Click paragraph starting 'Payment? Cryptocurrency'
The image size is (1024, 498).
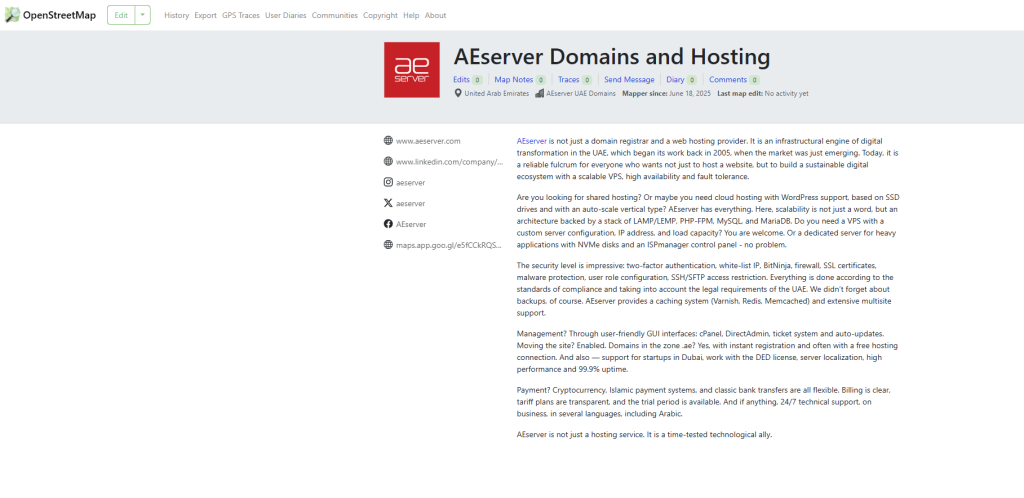703,401
